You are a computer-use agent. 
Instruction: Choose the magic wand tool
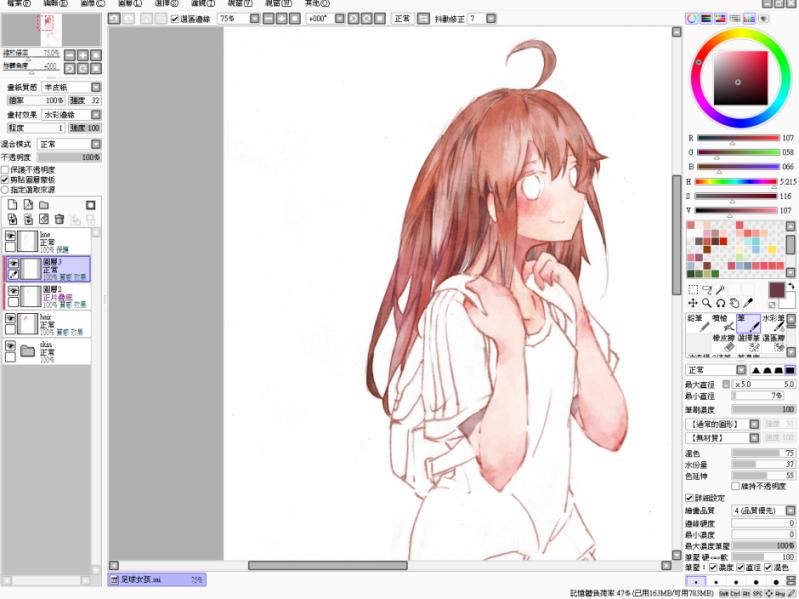720,290
